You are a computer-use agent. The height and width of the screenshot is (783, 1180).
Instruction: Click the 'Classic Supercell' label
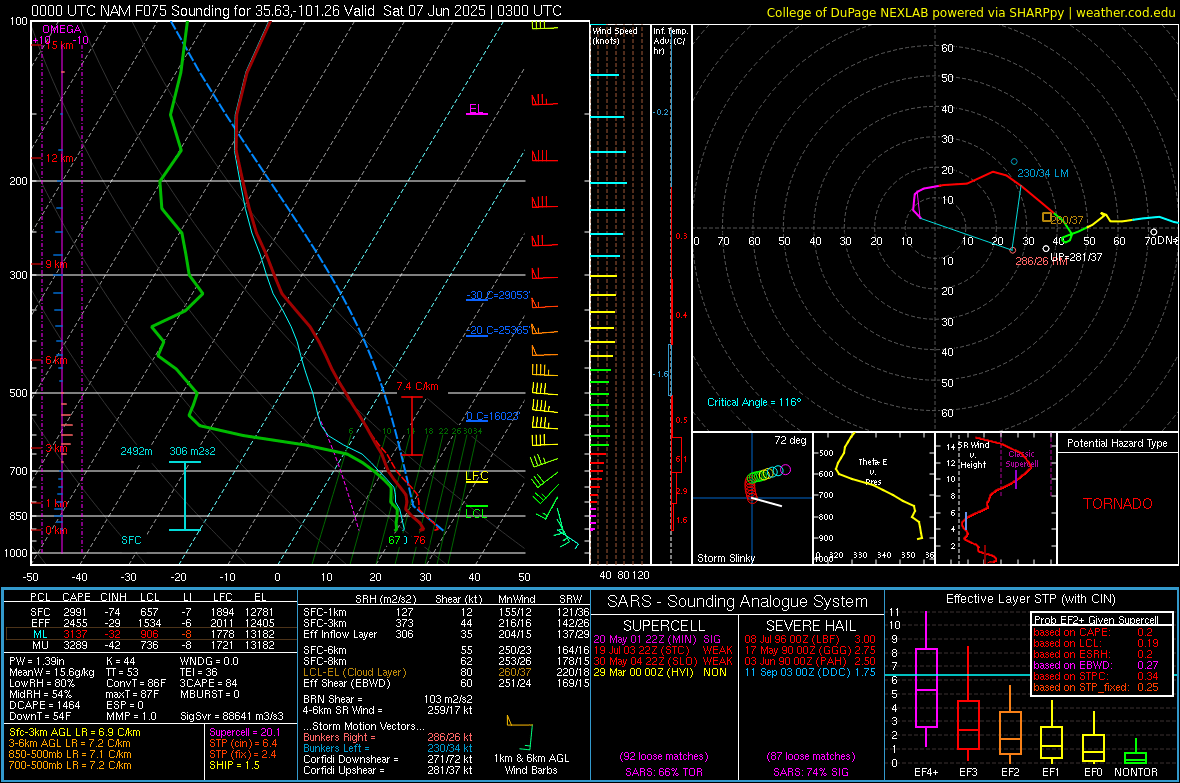1022,459
